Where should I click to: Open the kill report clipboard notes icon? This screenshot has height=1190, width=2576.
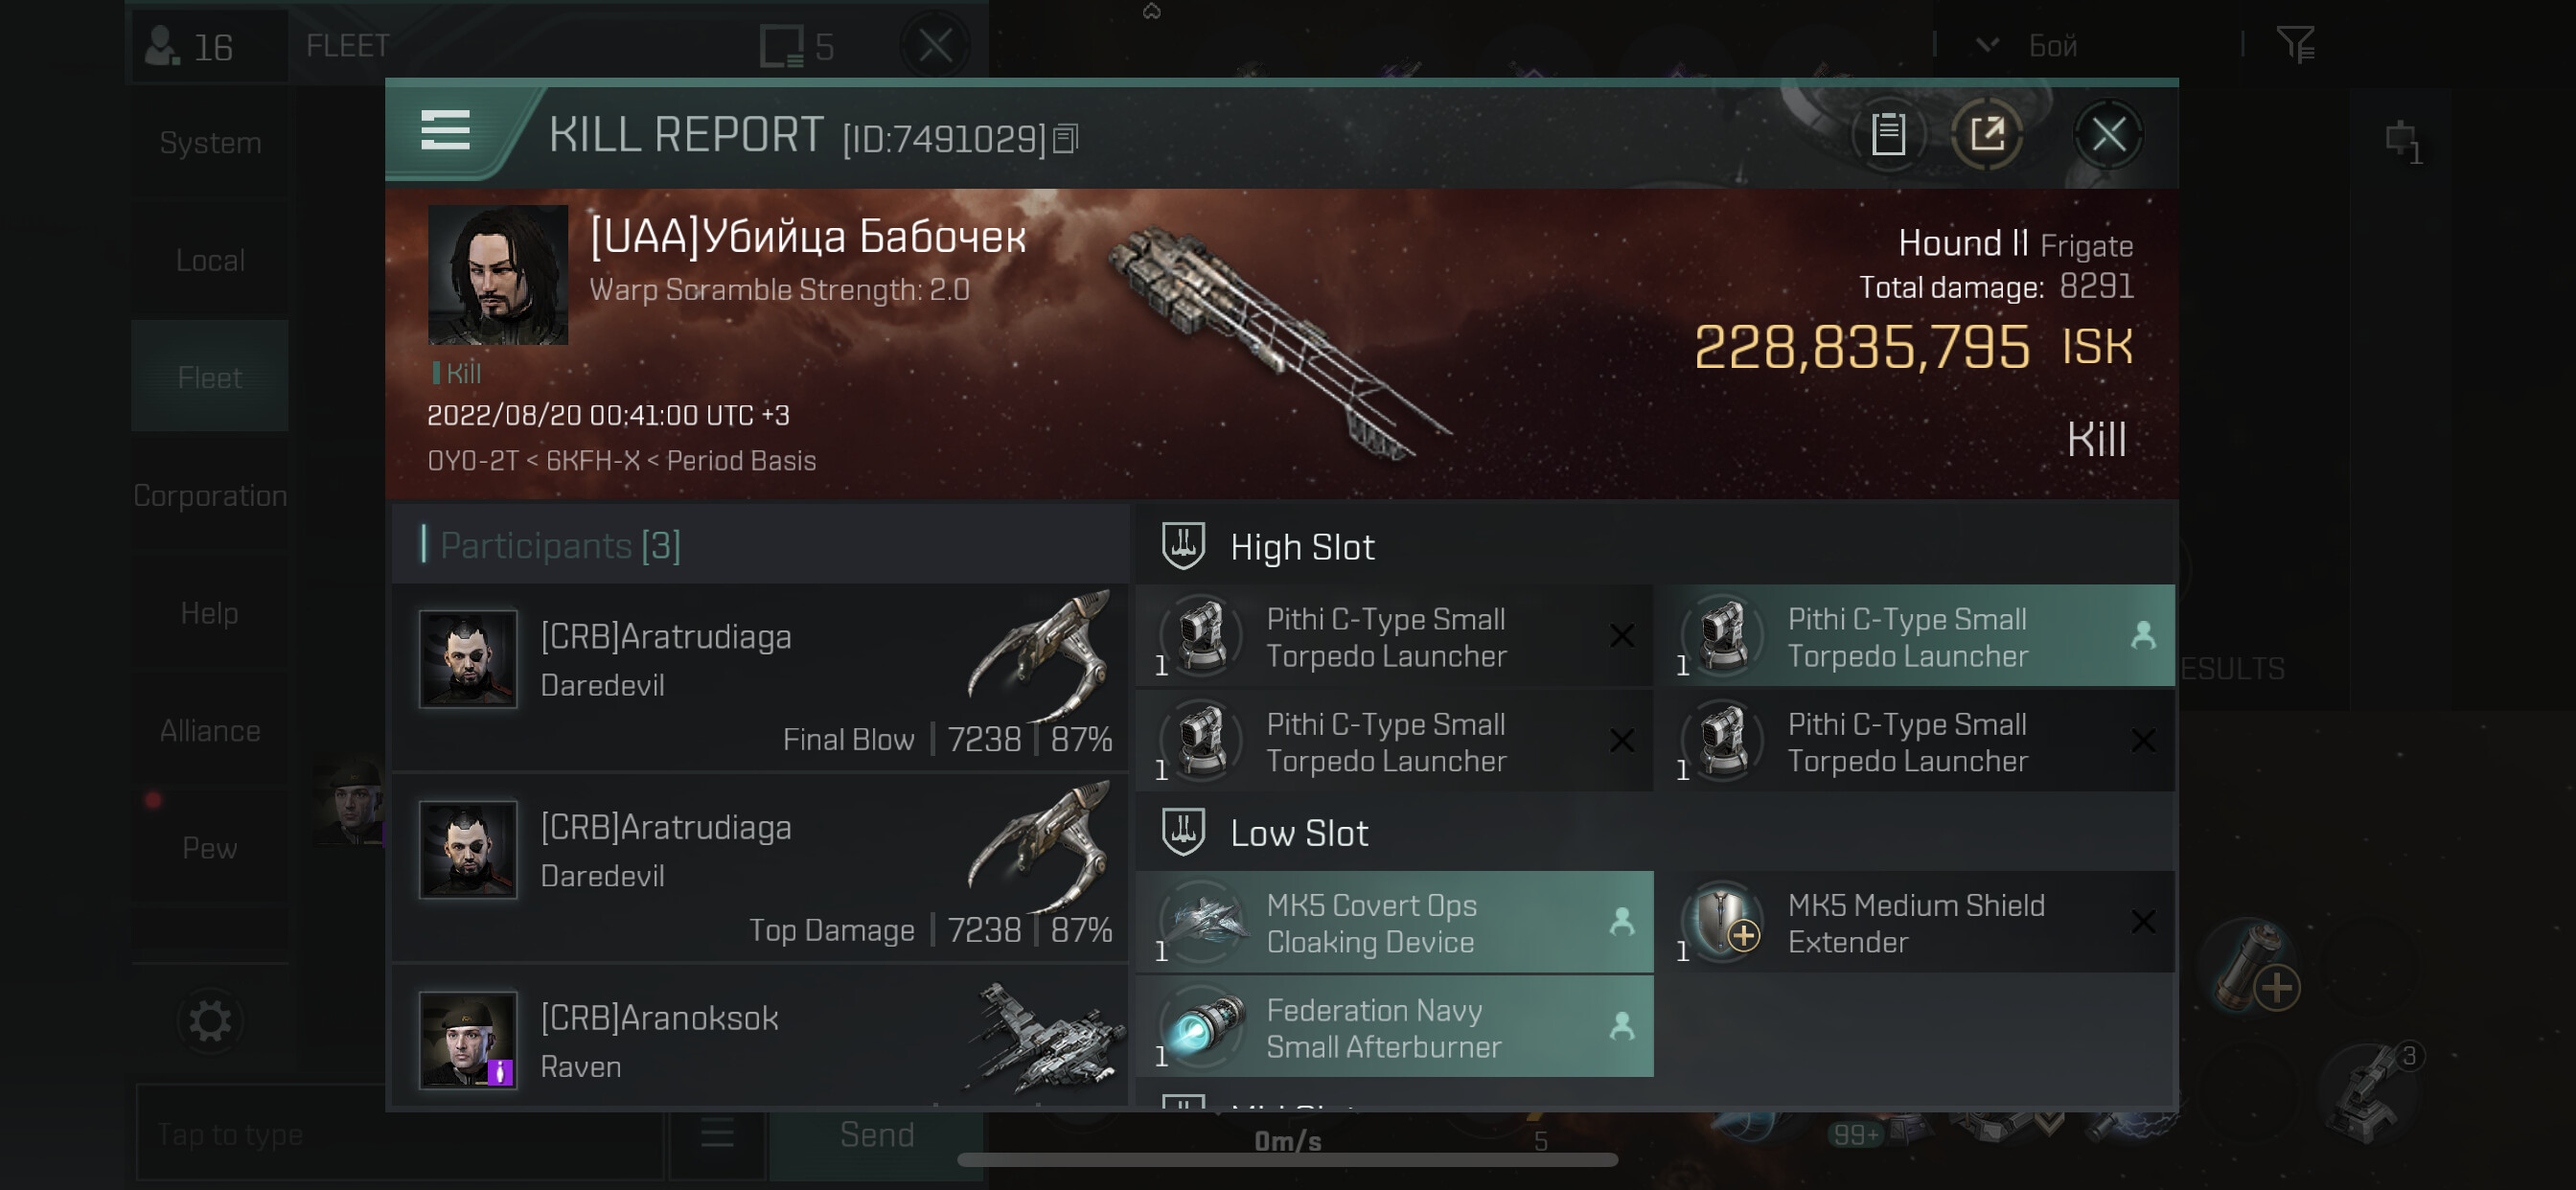pyautogui.click(x=1888, y=134)
